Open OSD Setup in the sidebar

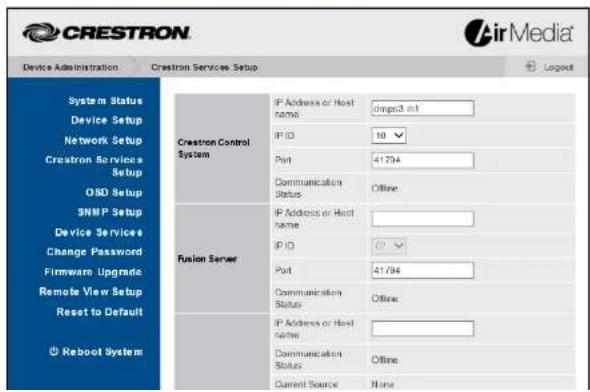click(x=114, y=193)
